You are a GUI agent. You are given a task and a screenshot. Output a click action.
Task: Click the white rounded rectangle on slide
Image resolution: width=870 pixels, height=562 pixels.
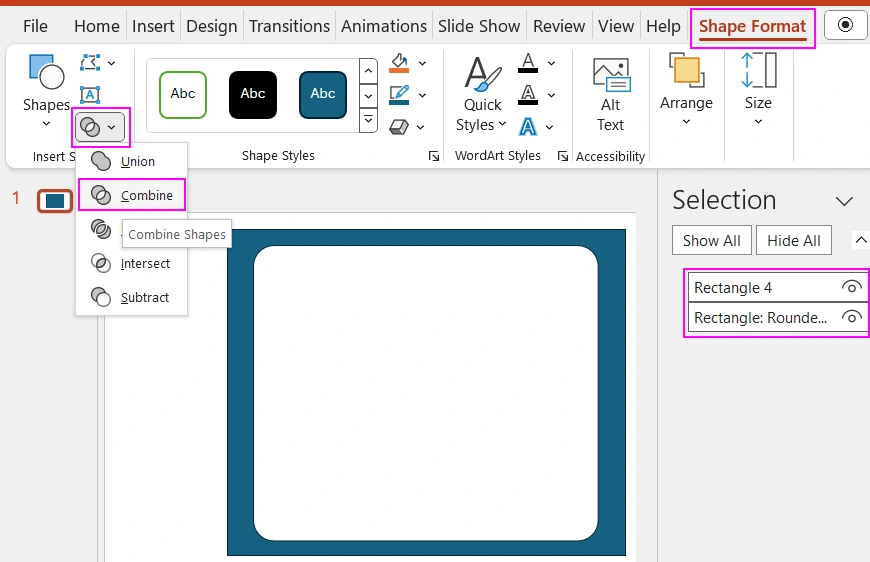click(x=426, y=393)
